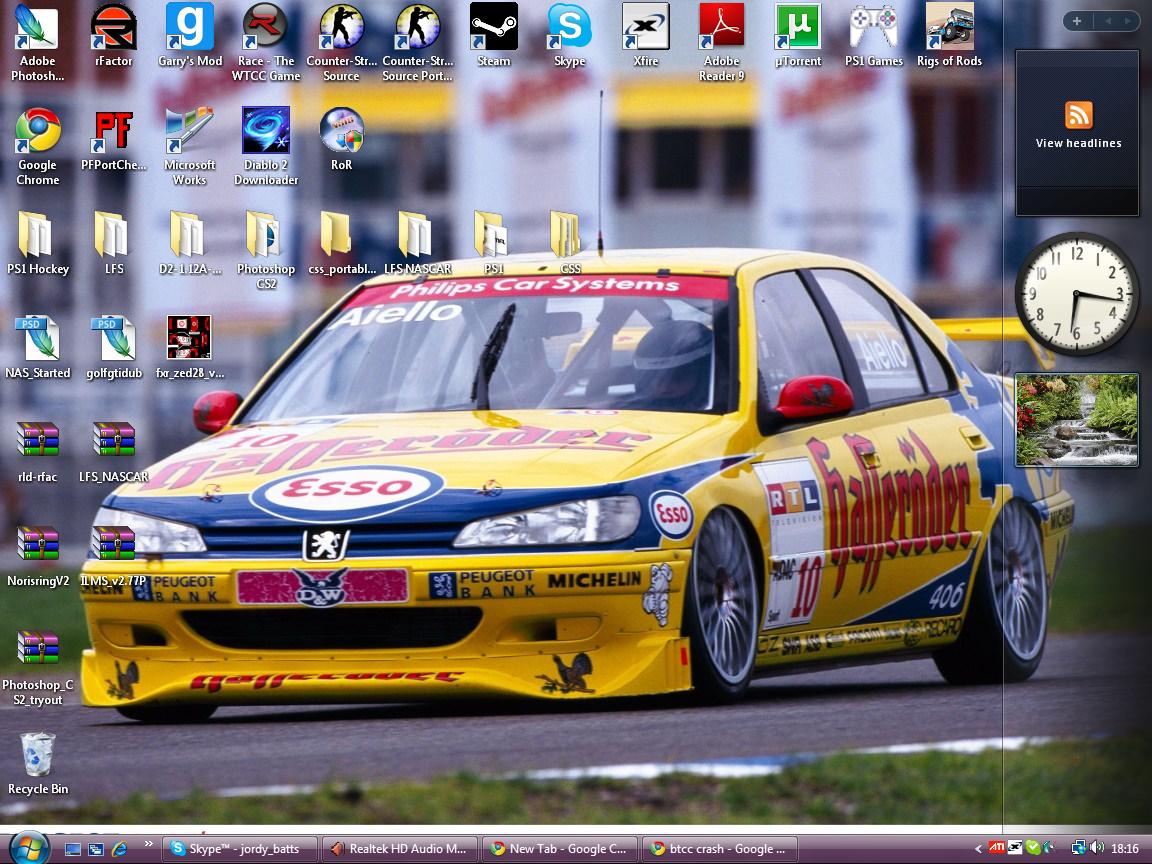Select the Counter-Strike Source Portable shortcut icon
Image resolution: width=1152 pixels, height=864 pixels.
pos(417,43)
